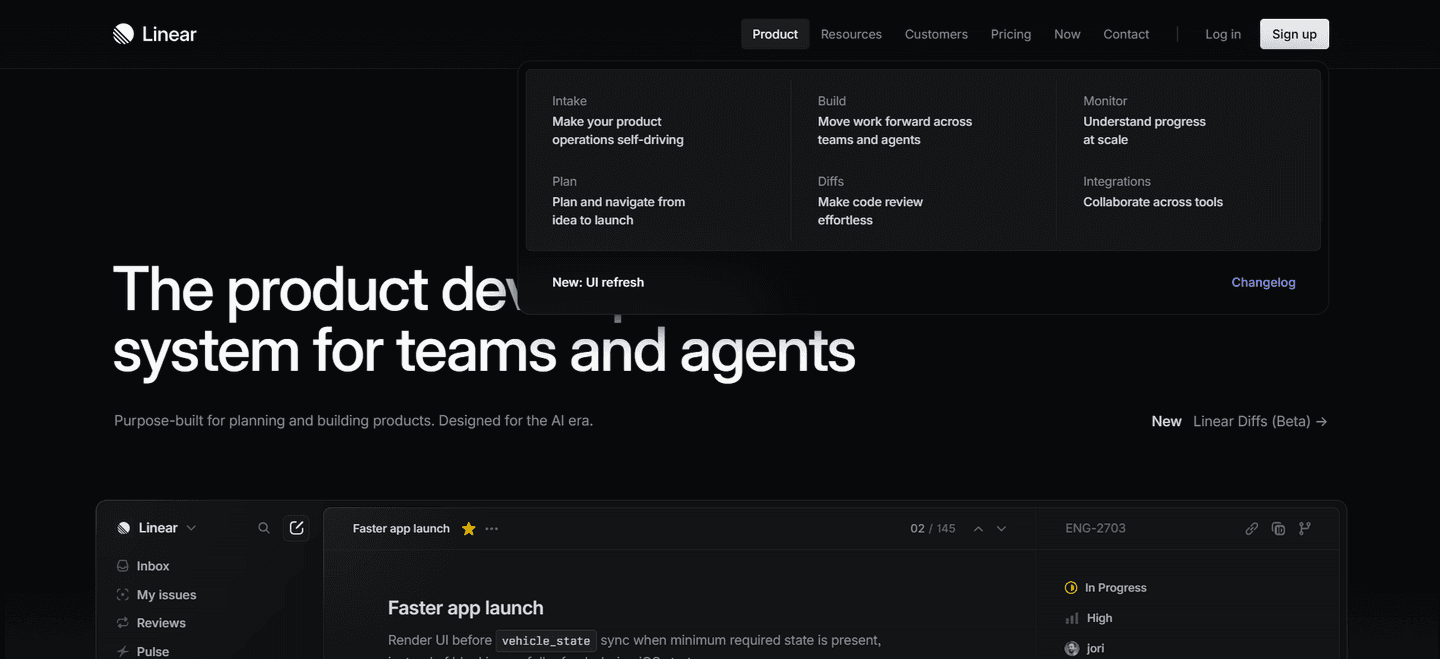Click the Linear Diffs (Beta) link
1440x659 pixels.
1260,421
